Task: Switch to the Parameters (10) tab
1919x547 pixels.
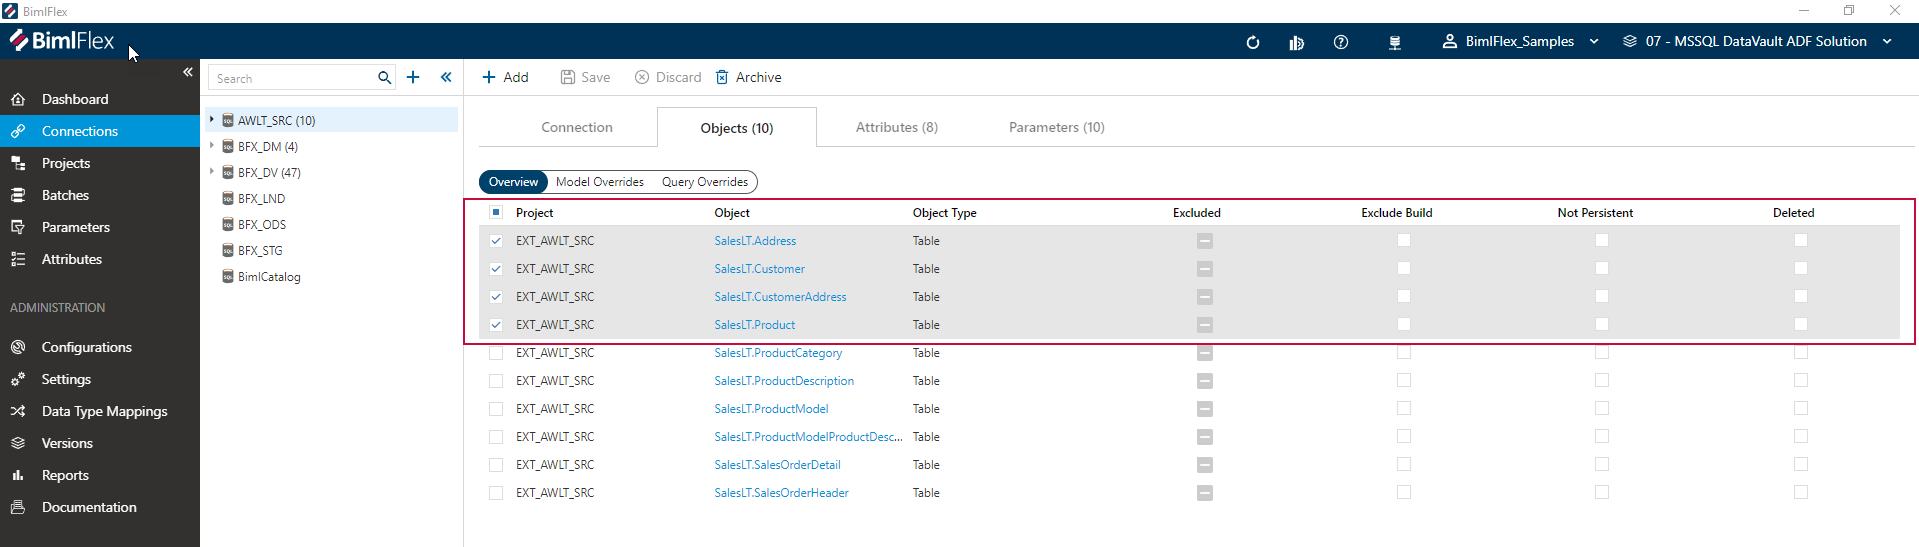Action: coord(1056,127)
